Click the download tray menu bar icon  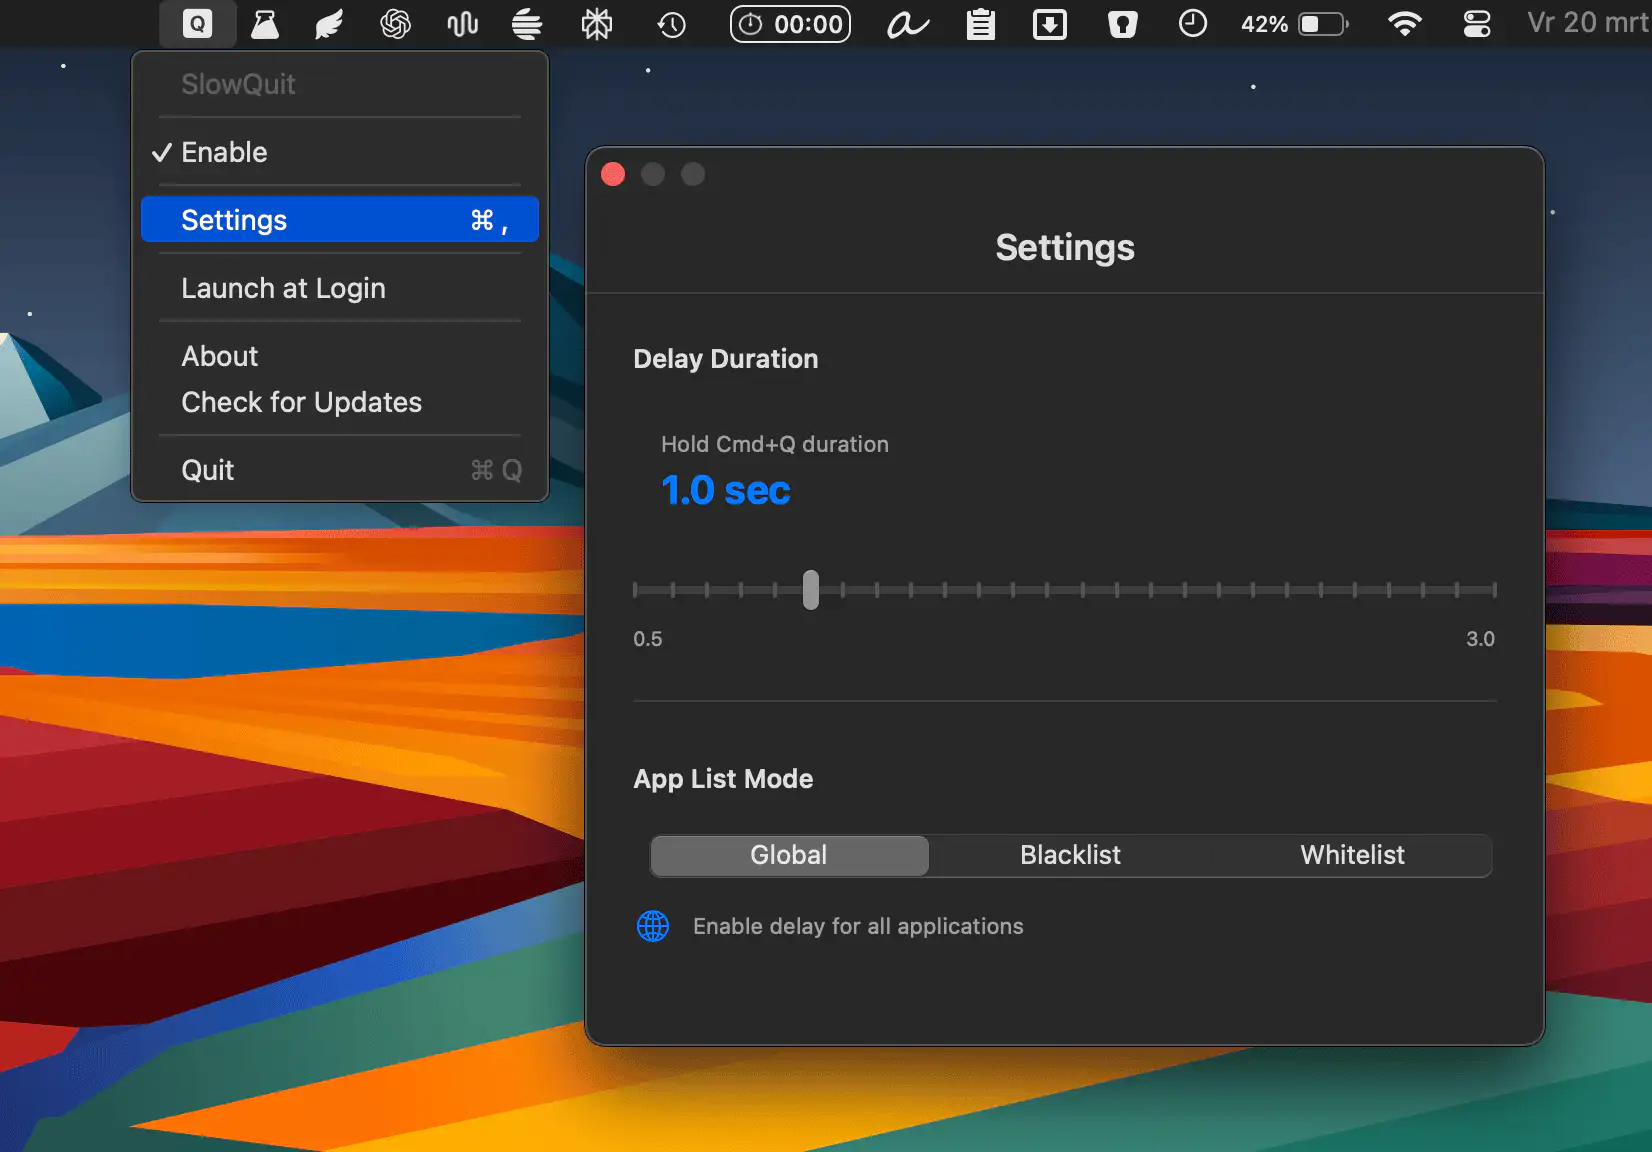(x=1049, y=24)
